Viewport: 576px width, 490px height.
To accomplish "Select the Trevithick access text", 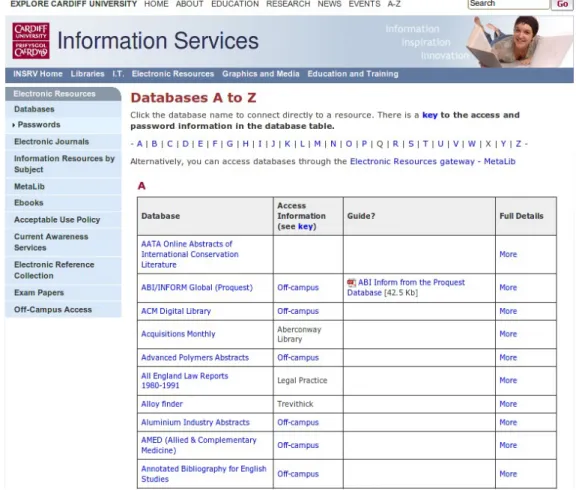I will (295, 404).
